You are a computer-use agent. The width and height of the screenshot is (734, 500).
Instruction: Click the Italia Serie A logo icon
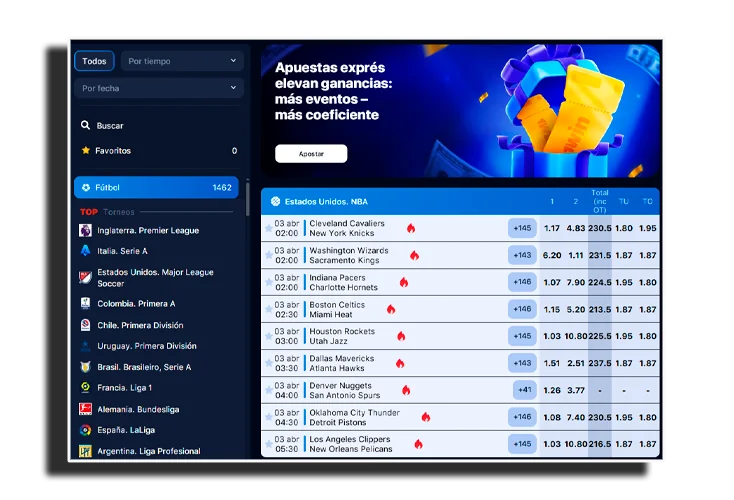tap(85, 250)
